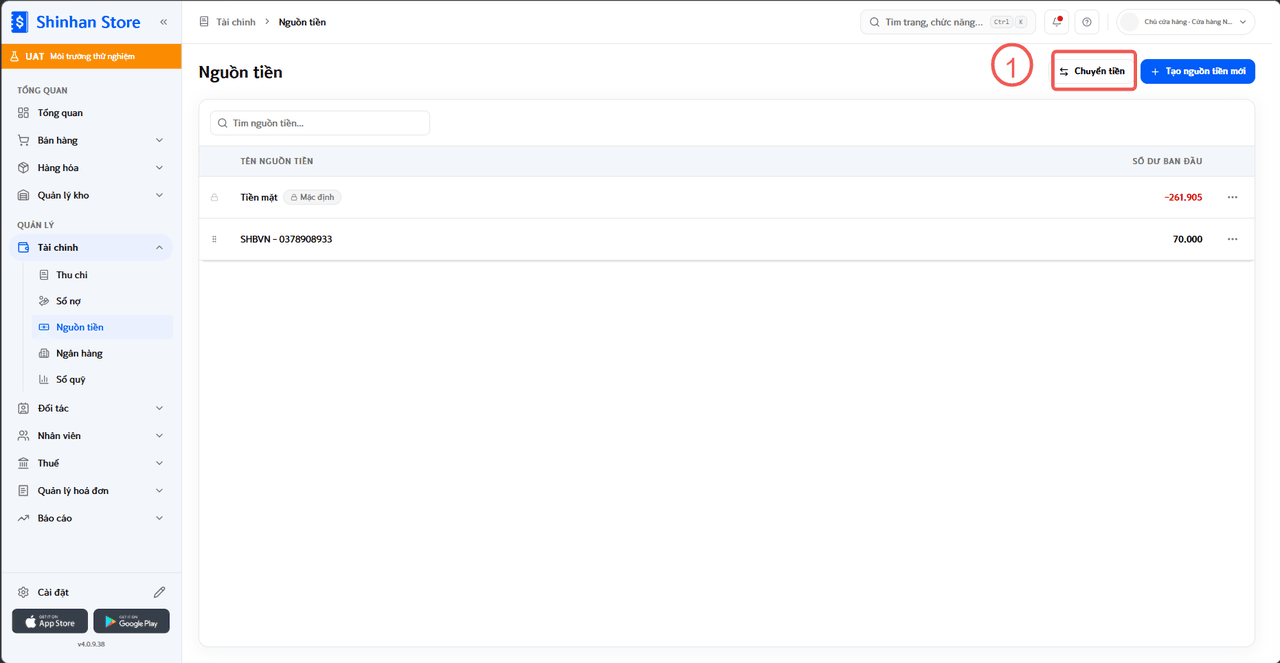The height and width of the screenshot is (663, 1280).
Task: Click the Chuyển tiền button
Action: [x=1093, y=71]
